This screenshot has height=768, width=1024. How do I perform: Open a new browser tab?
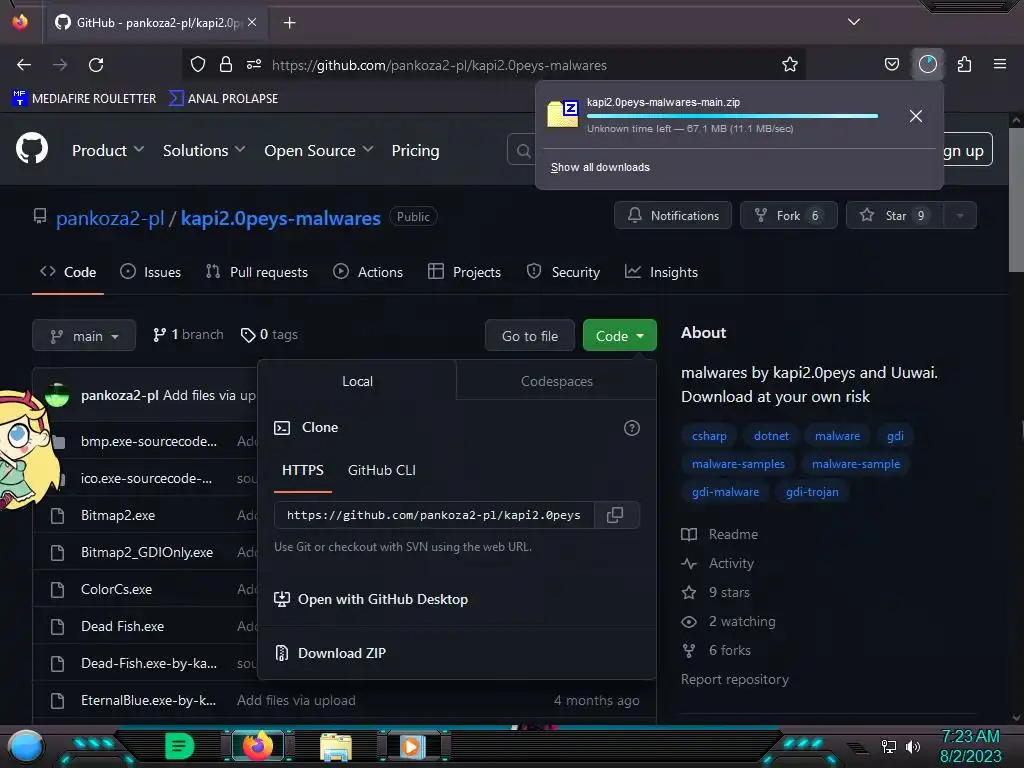[289, 23]
